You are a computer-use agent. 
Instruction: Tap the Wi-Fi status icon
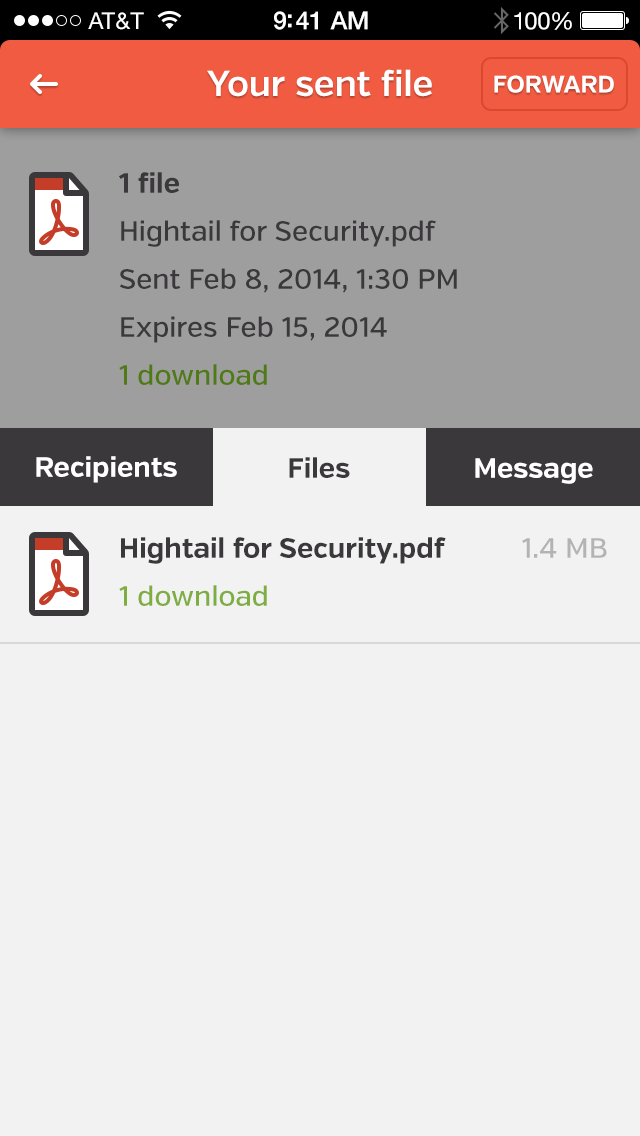(x=169, y=20)
